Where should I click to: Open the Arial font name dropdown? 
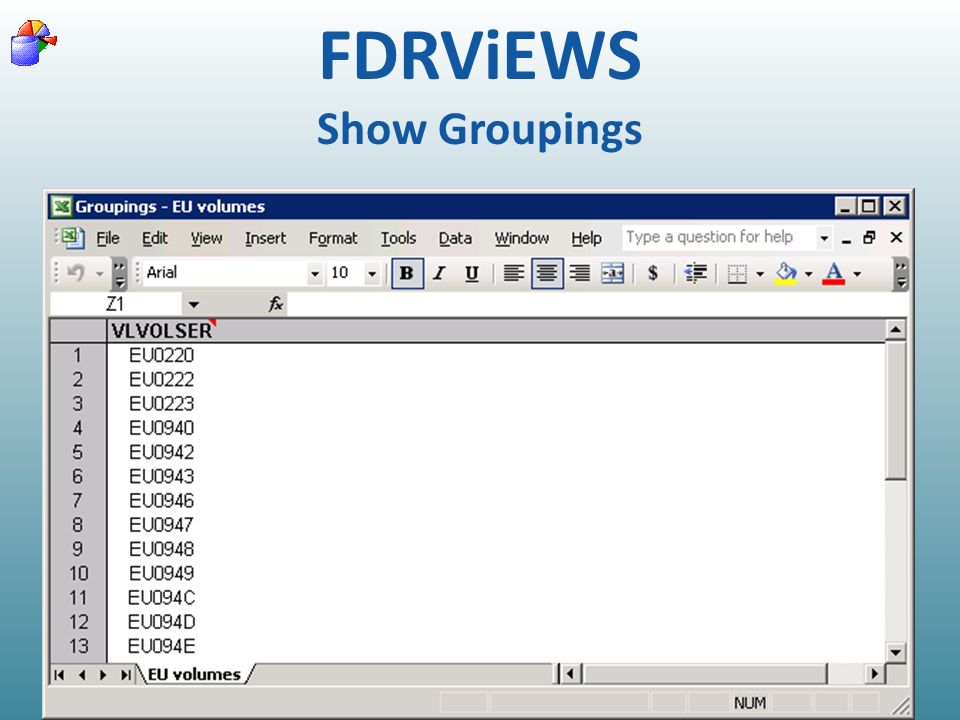tap(315, 274)
